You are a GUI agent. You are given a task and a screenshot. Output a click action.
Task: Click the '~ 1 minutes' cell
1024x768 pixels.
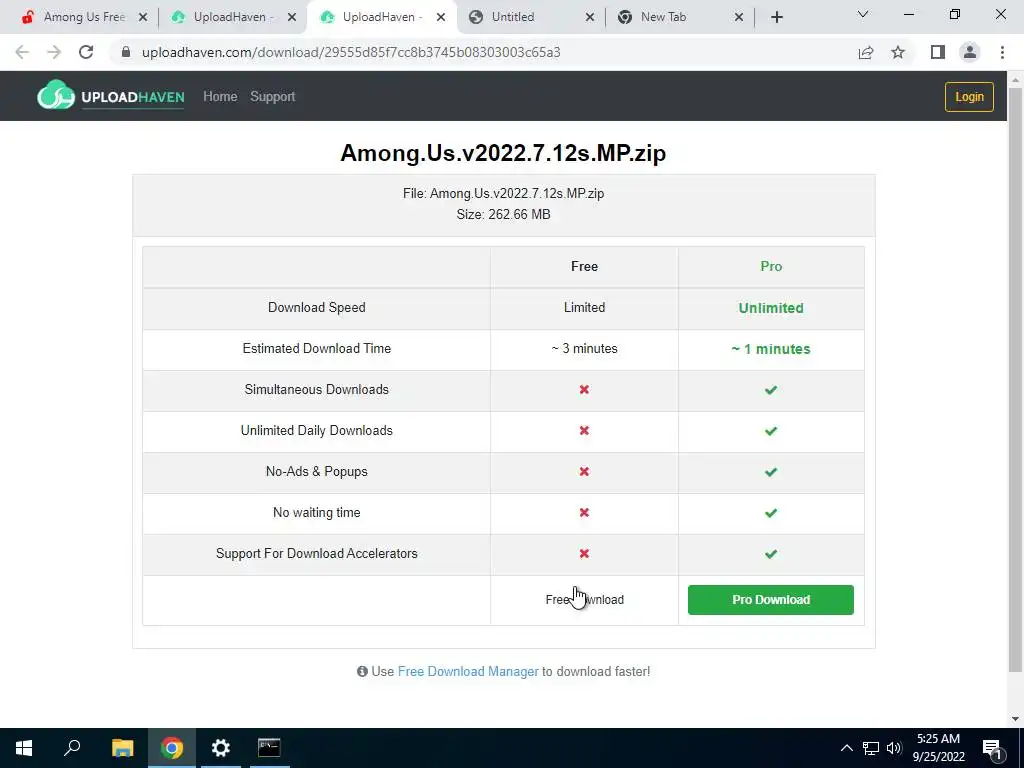[771, 349]
